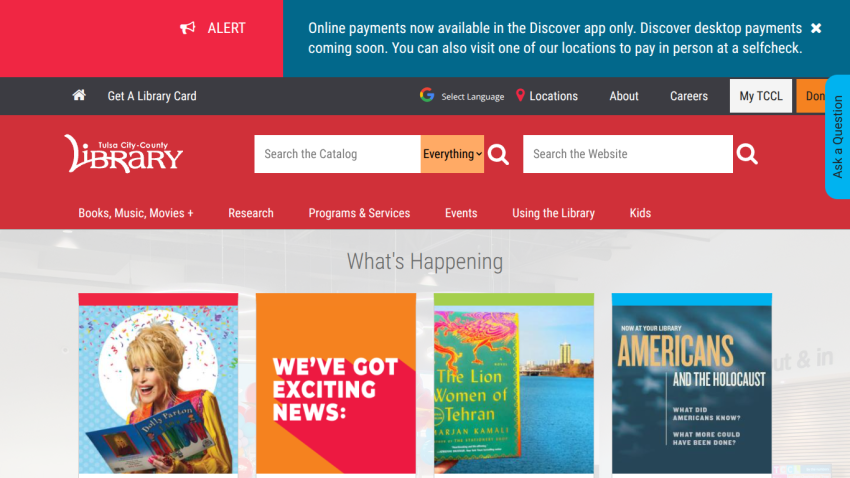Image resolution: width=850 pixels, height=478 pixels.
Task: Open the Ask a Question side tab
Action: 838,137
